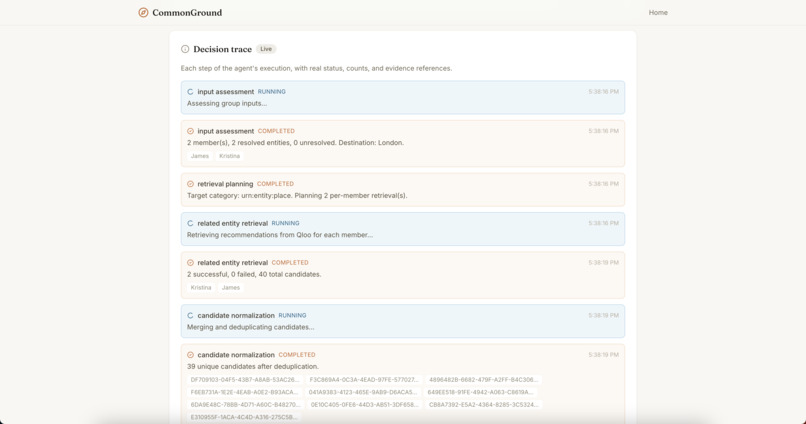Click the '2 member(s), 2 resolved entities' line
Screen dimensions: 806x424
(x=296, y=143)
